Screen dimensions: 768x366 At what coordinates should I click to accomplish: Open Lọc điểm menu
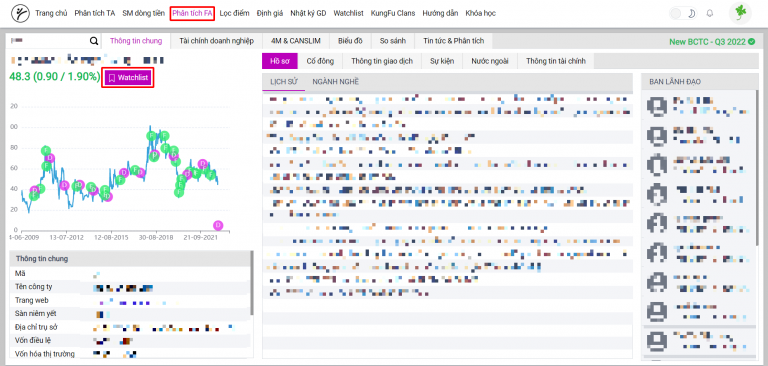[x=234, y=13]
